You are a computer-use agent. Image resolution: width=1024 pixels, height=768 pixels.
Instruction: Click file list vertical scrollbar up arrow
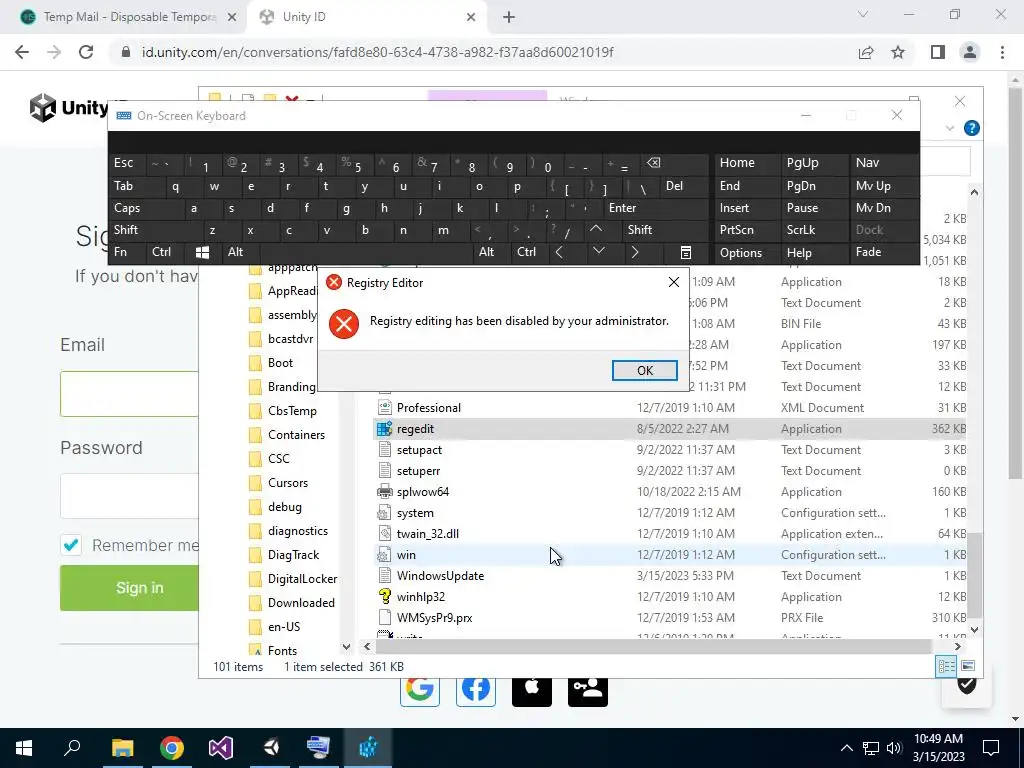tap(974, 192)
